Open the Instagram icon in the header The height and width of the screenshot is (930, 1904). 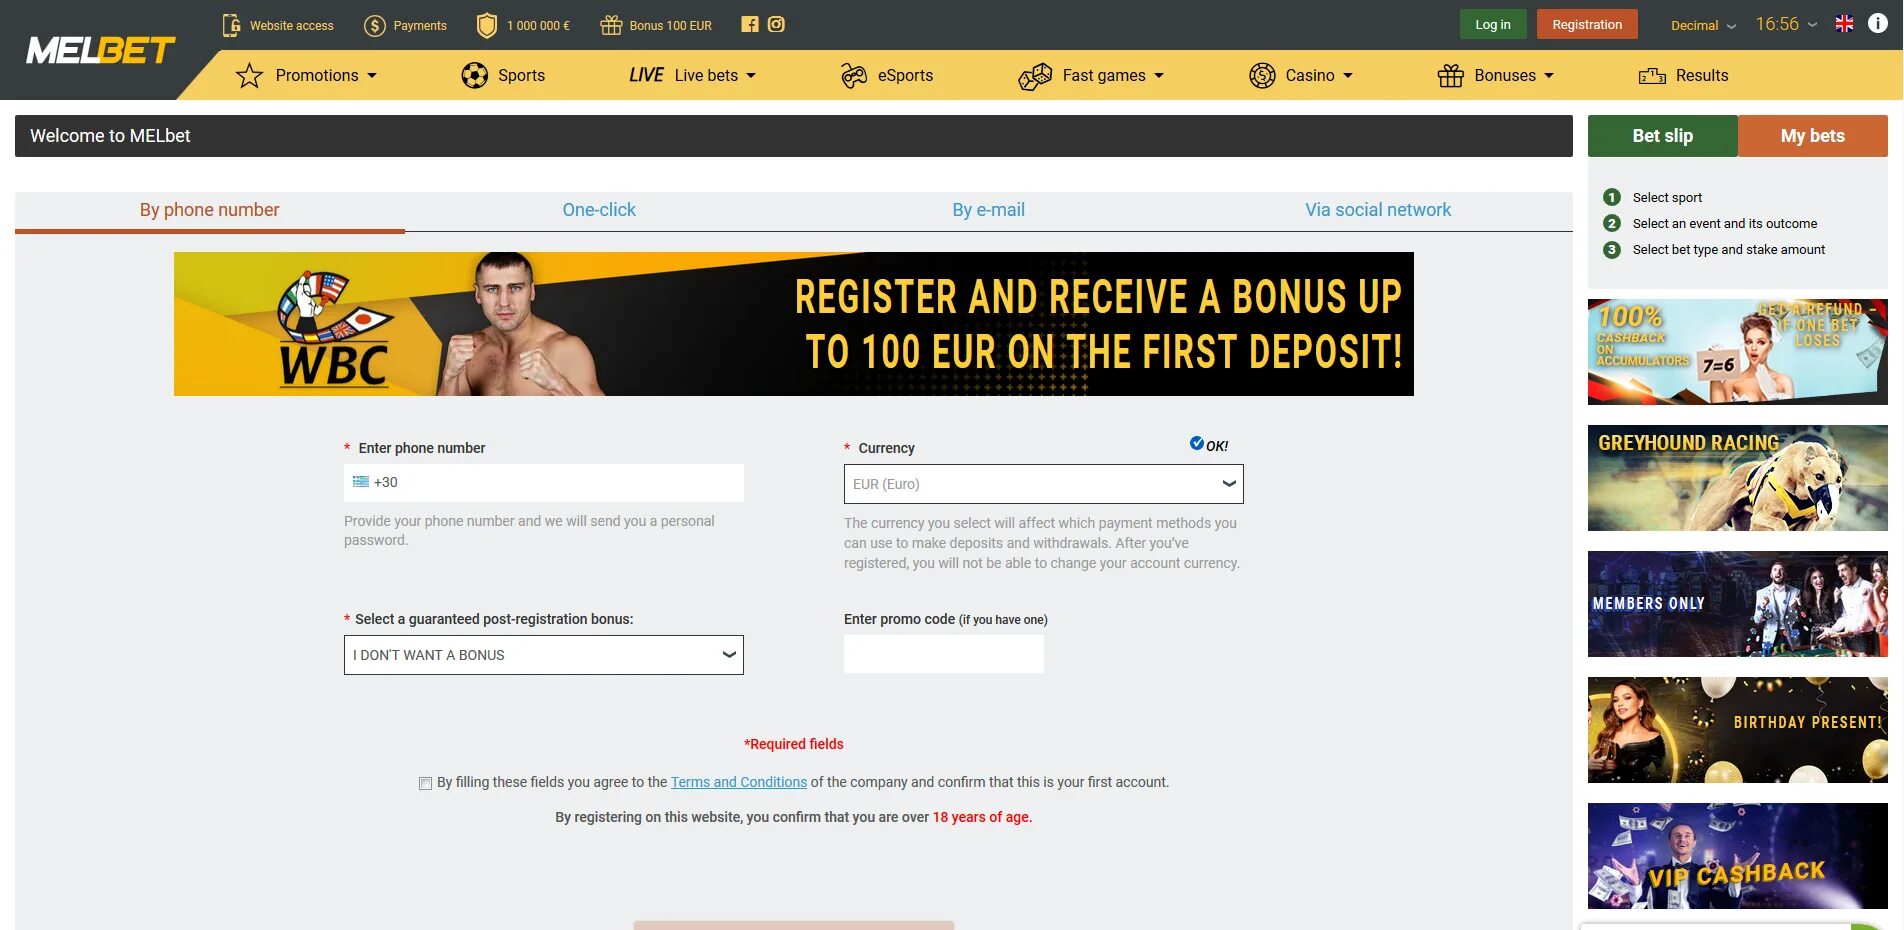[776, 24]
